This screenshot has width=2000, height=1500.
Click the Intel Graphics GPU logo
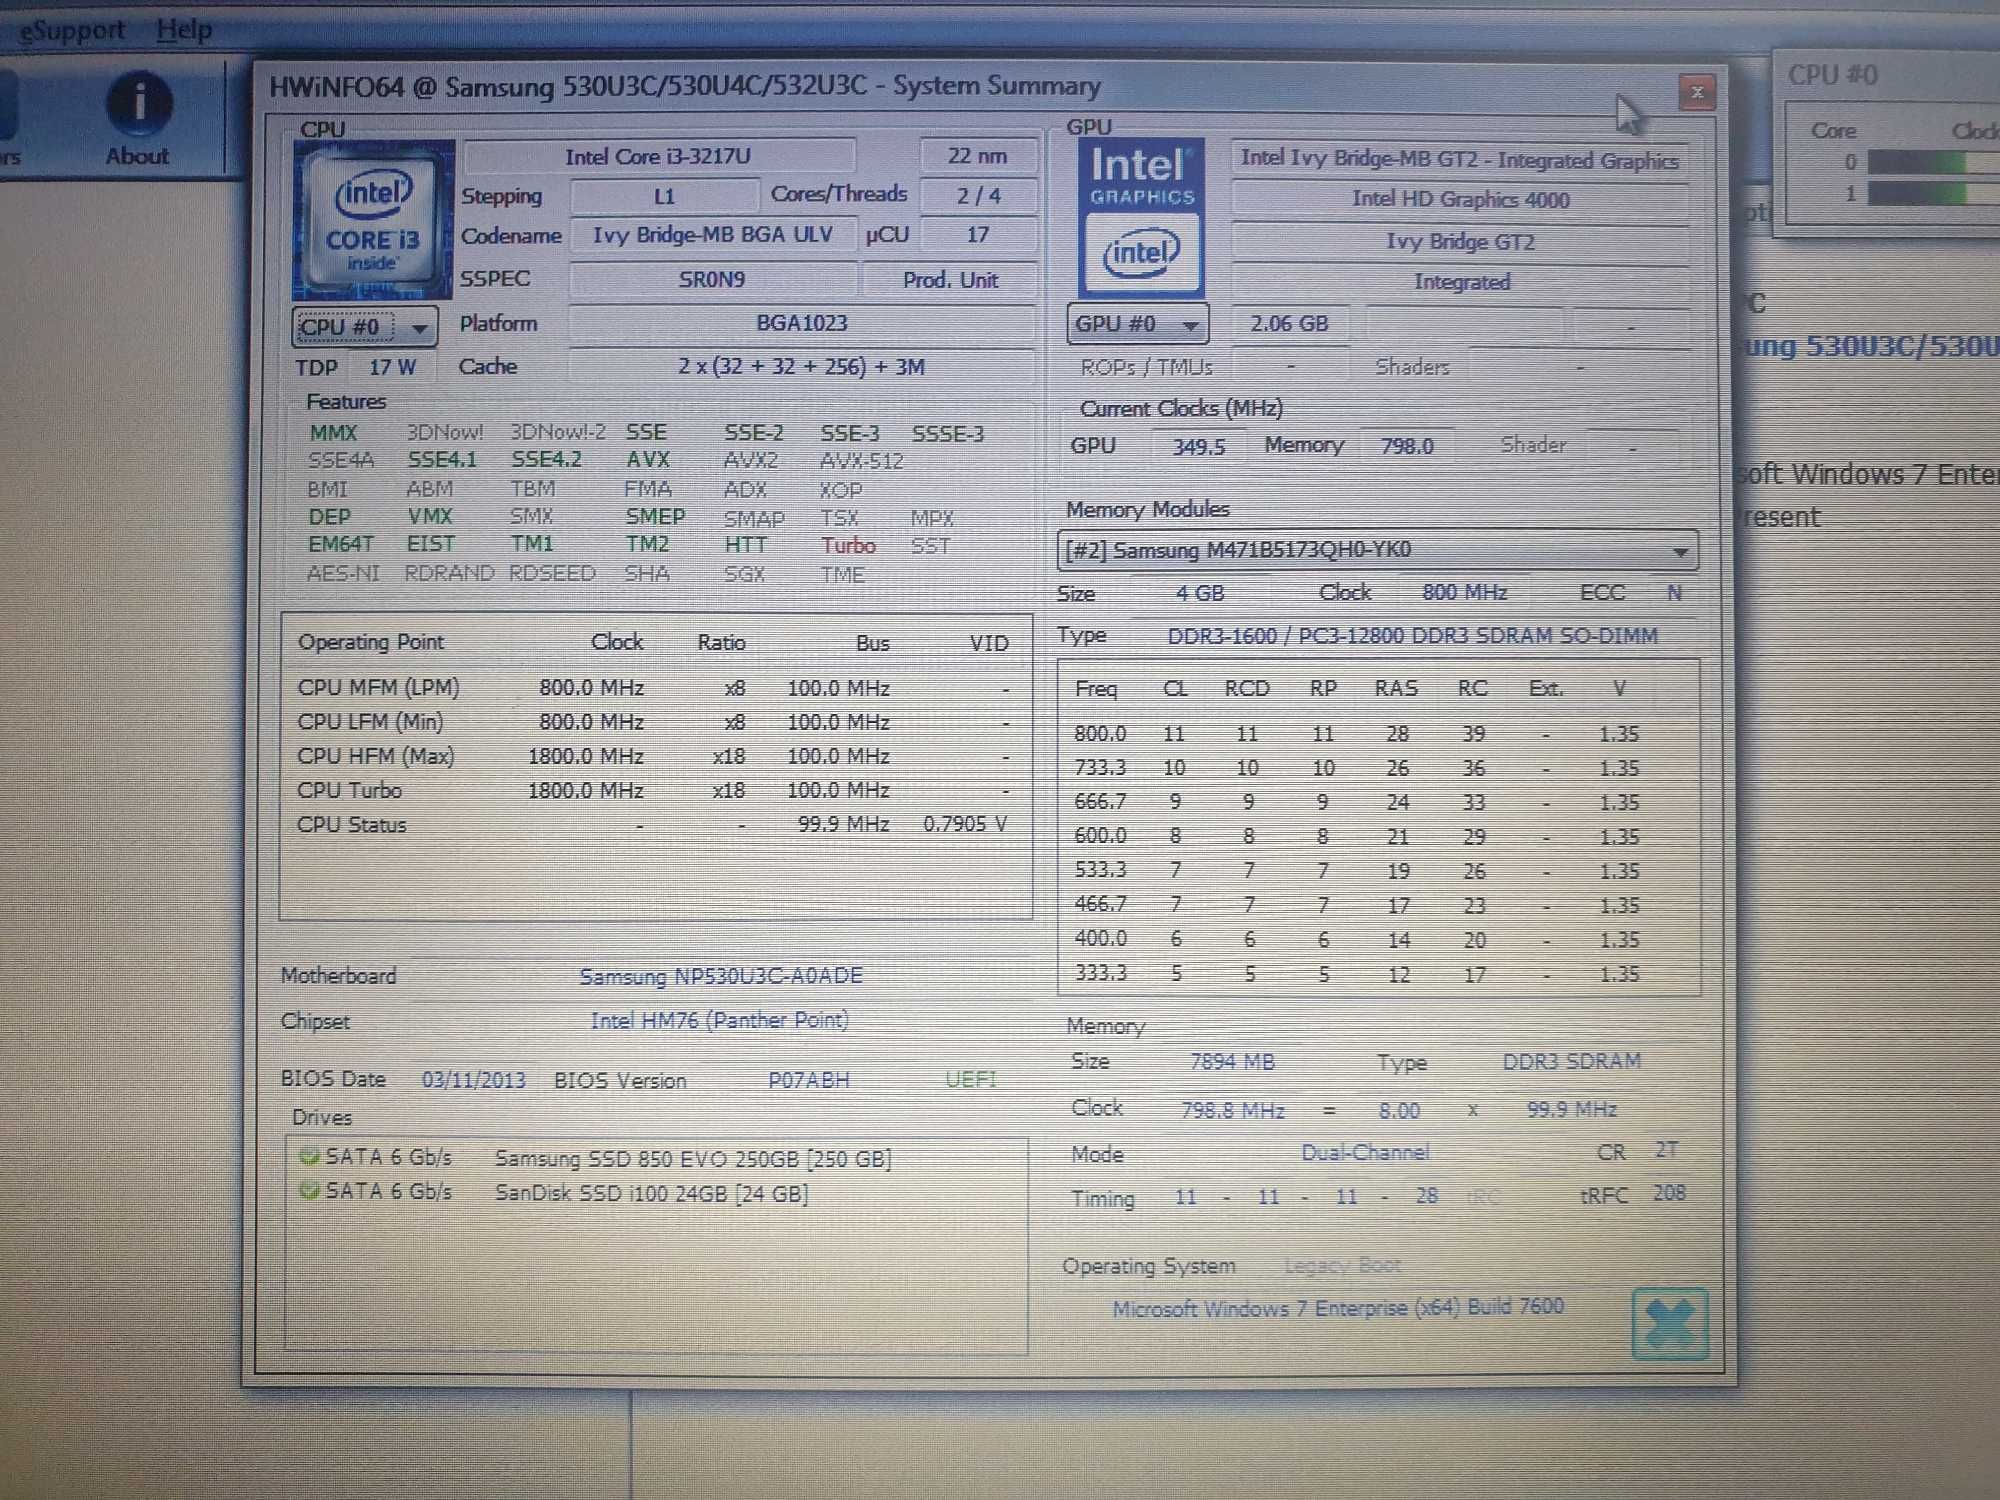point(1141,218)
